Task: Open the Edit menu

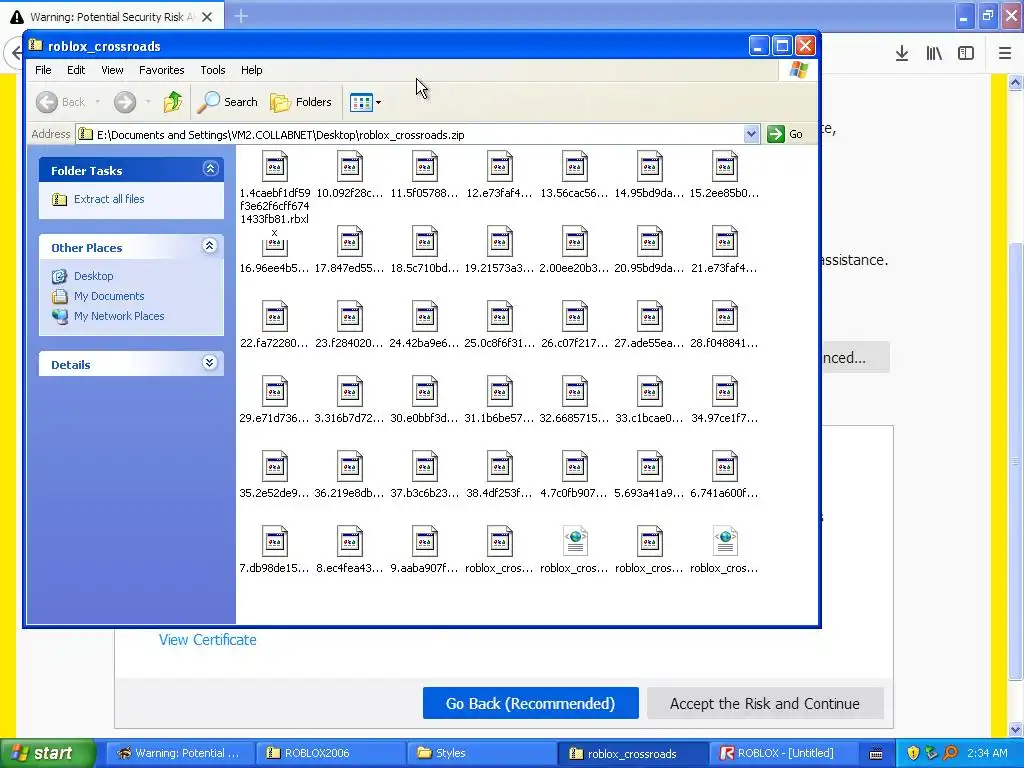Action: (x=76, y=70)
